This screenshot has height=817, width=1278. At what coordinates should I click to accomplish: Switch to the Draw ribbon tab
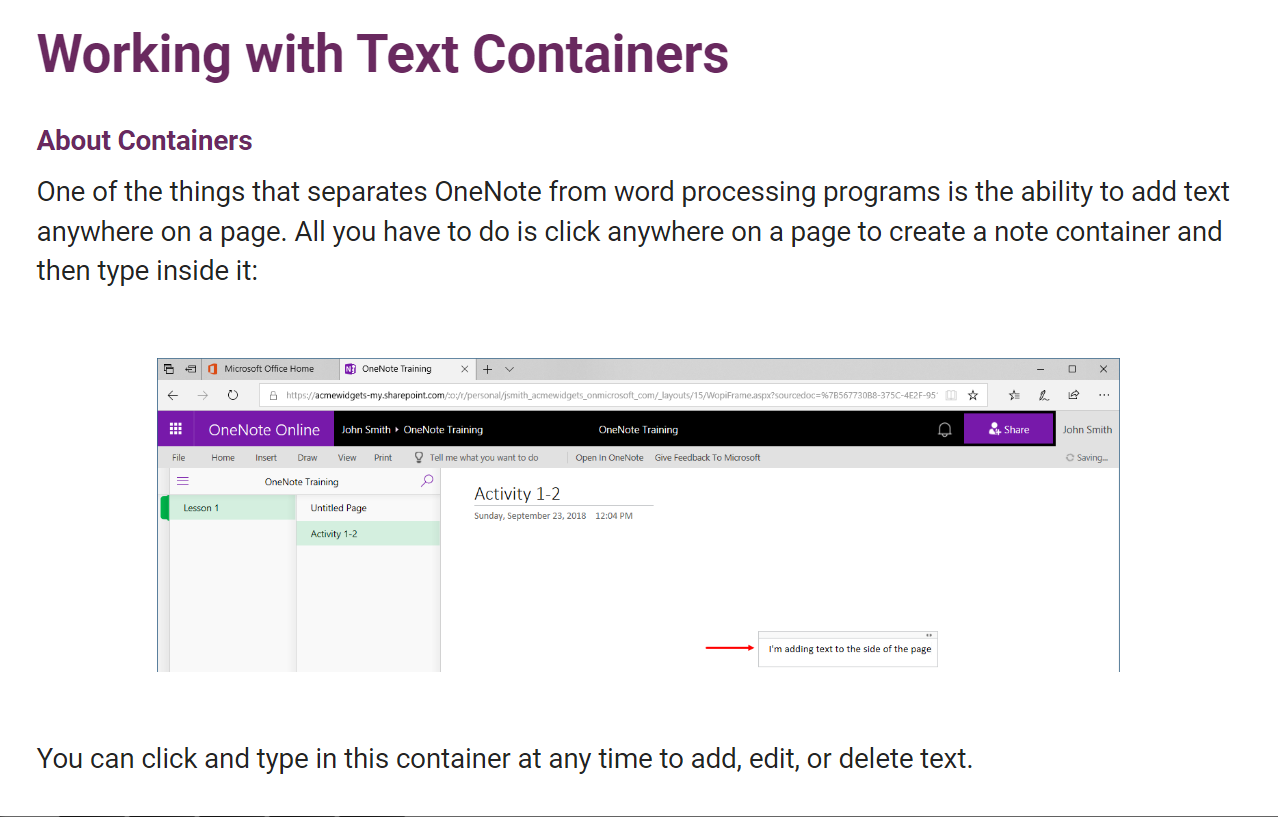click(x=307, y=458)
